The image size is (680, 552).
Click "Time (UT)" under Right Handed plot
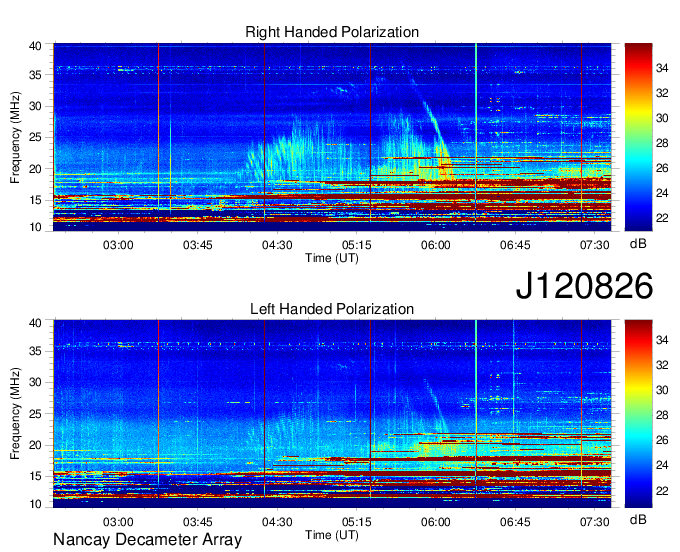click(x=332, y=258)
